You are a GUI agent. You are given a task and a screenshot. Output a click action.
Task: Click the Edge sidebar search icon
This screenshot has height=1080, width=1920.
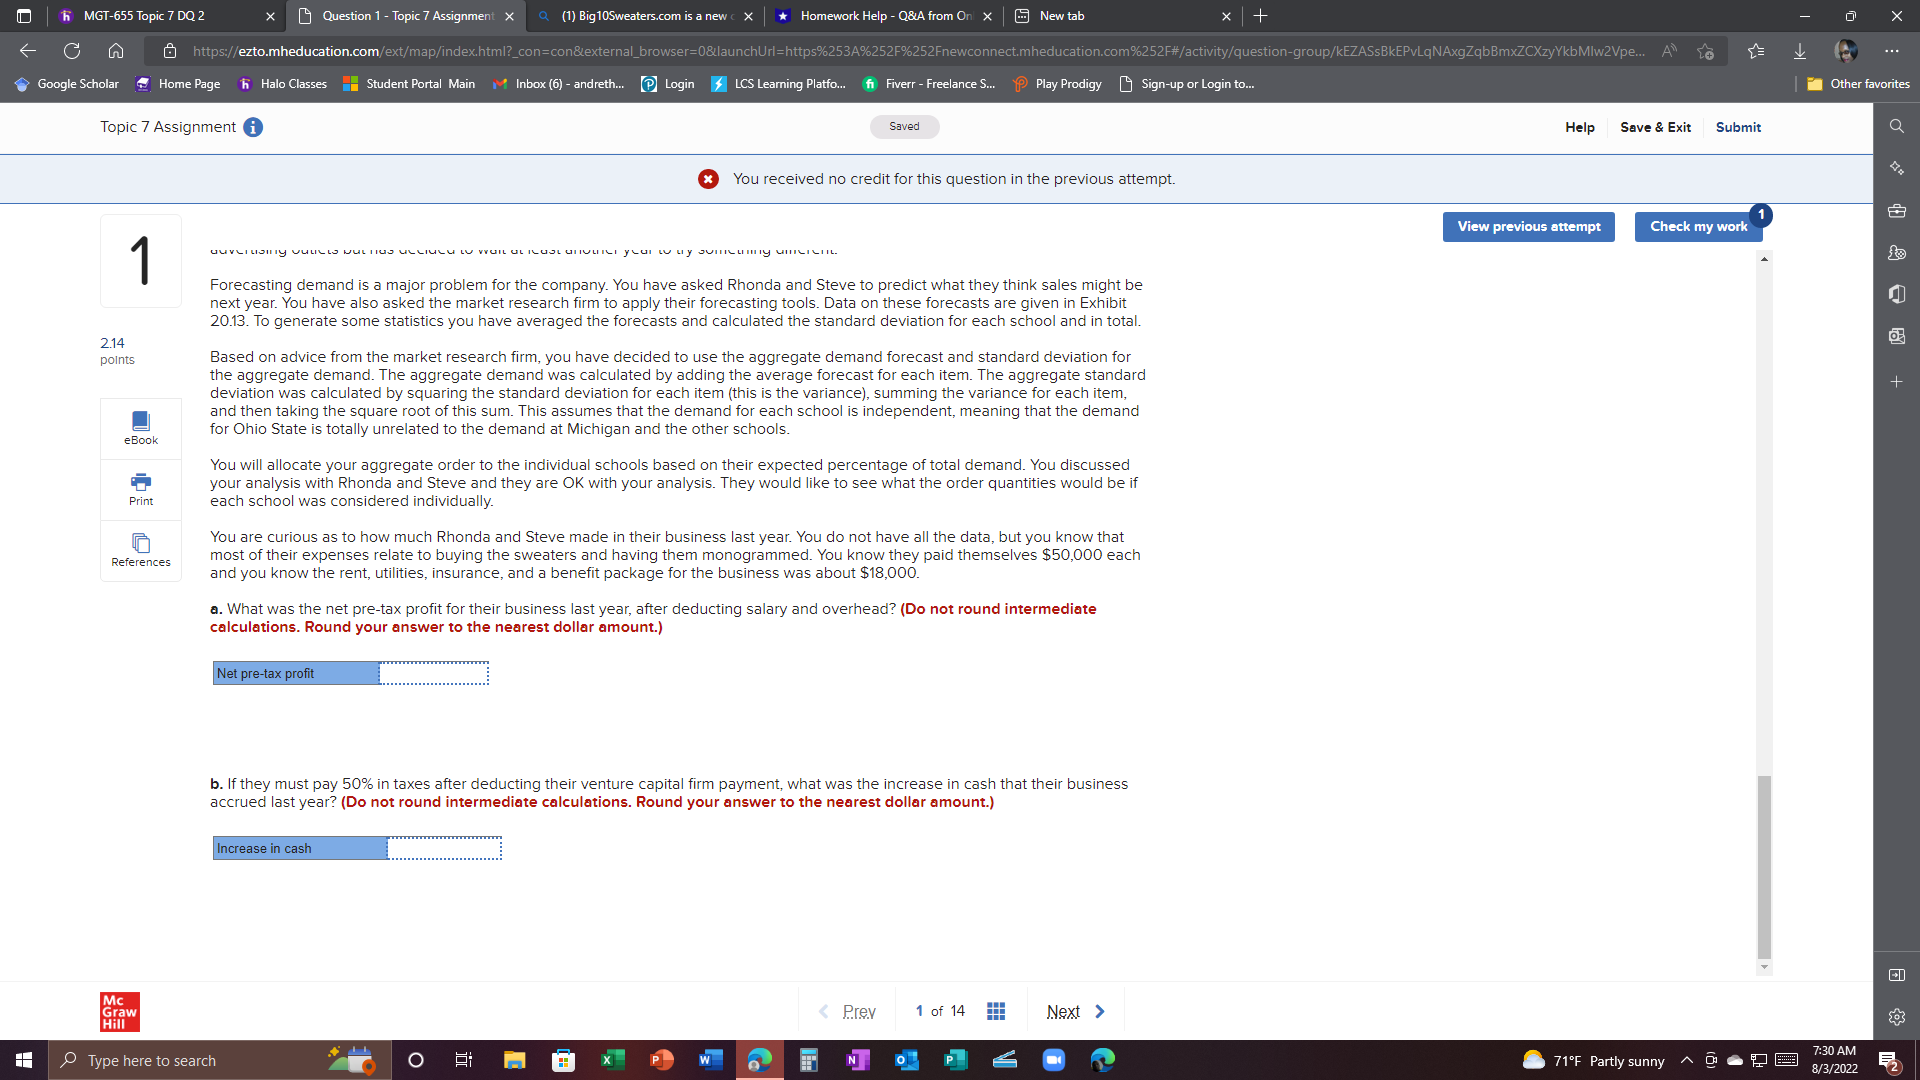tap(1897, 126)
